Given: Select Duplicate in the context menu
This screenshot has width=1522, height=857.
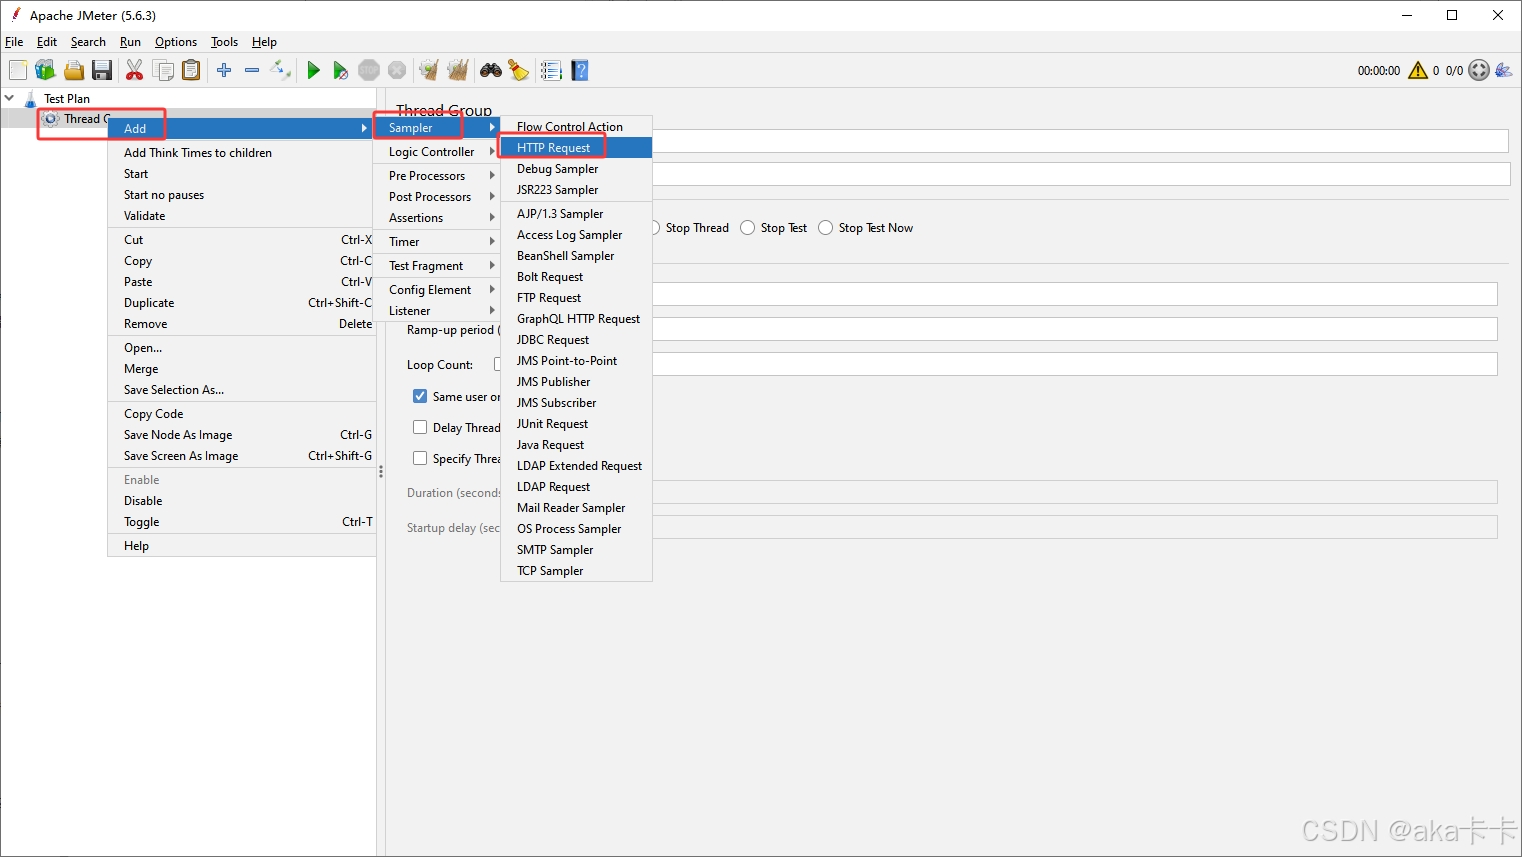Looking at the screenshot, I should (241, 303).
